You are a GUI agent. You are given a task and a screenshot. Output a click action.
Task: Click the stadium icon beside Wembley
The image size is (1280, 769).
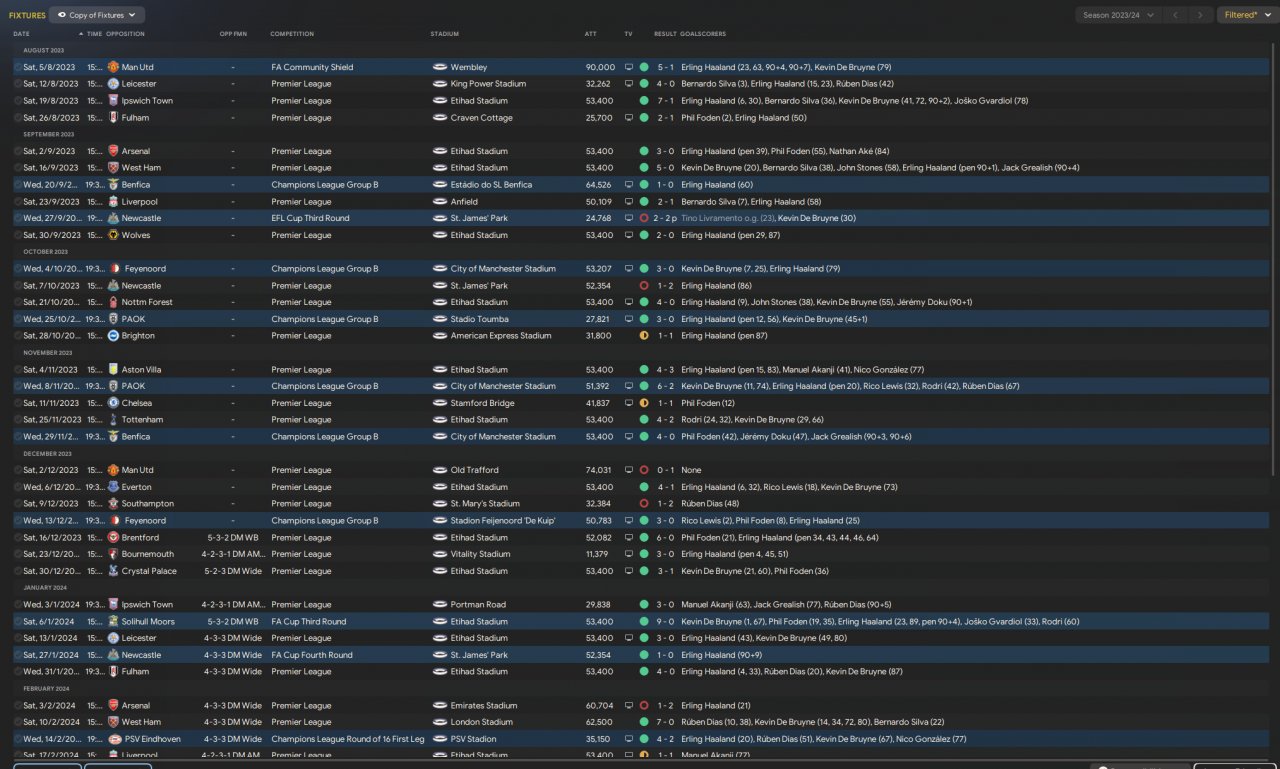tap(440, 67)
